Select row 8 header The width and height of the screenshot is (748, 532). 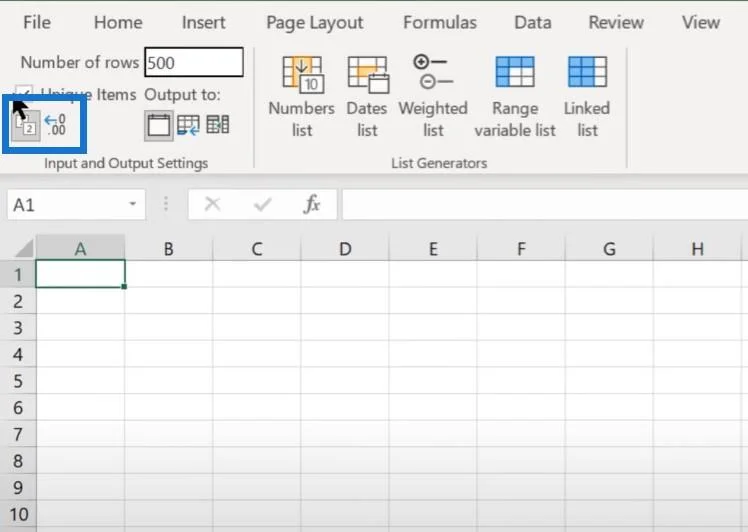[x=18, y=461]
